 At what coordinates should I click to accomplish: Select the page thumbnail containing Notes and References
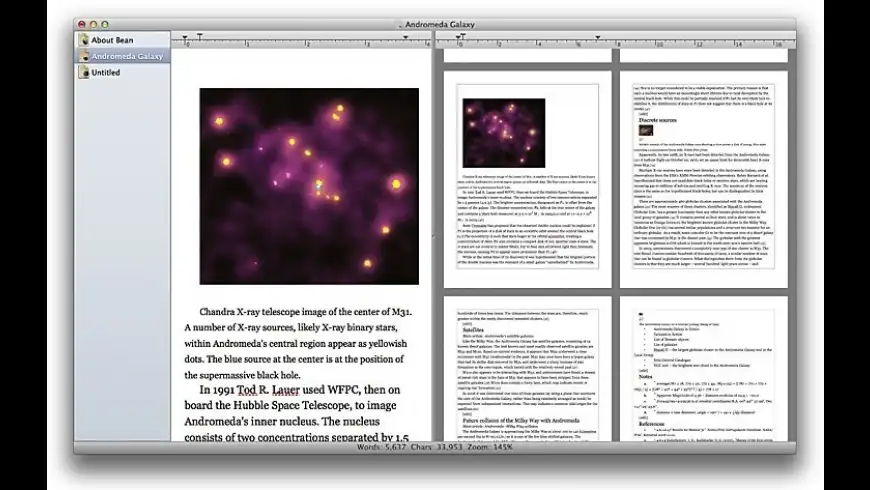click(704, 369)
